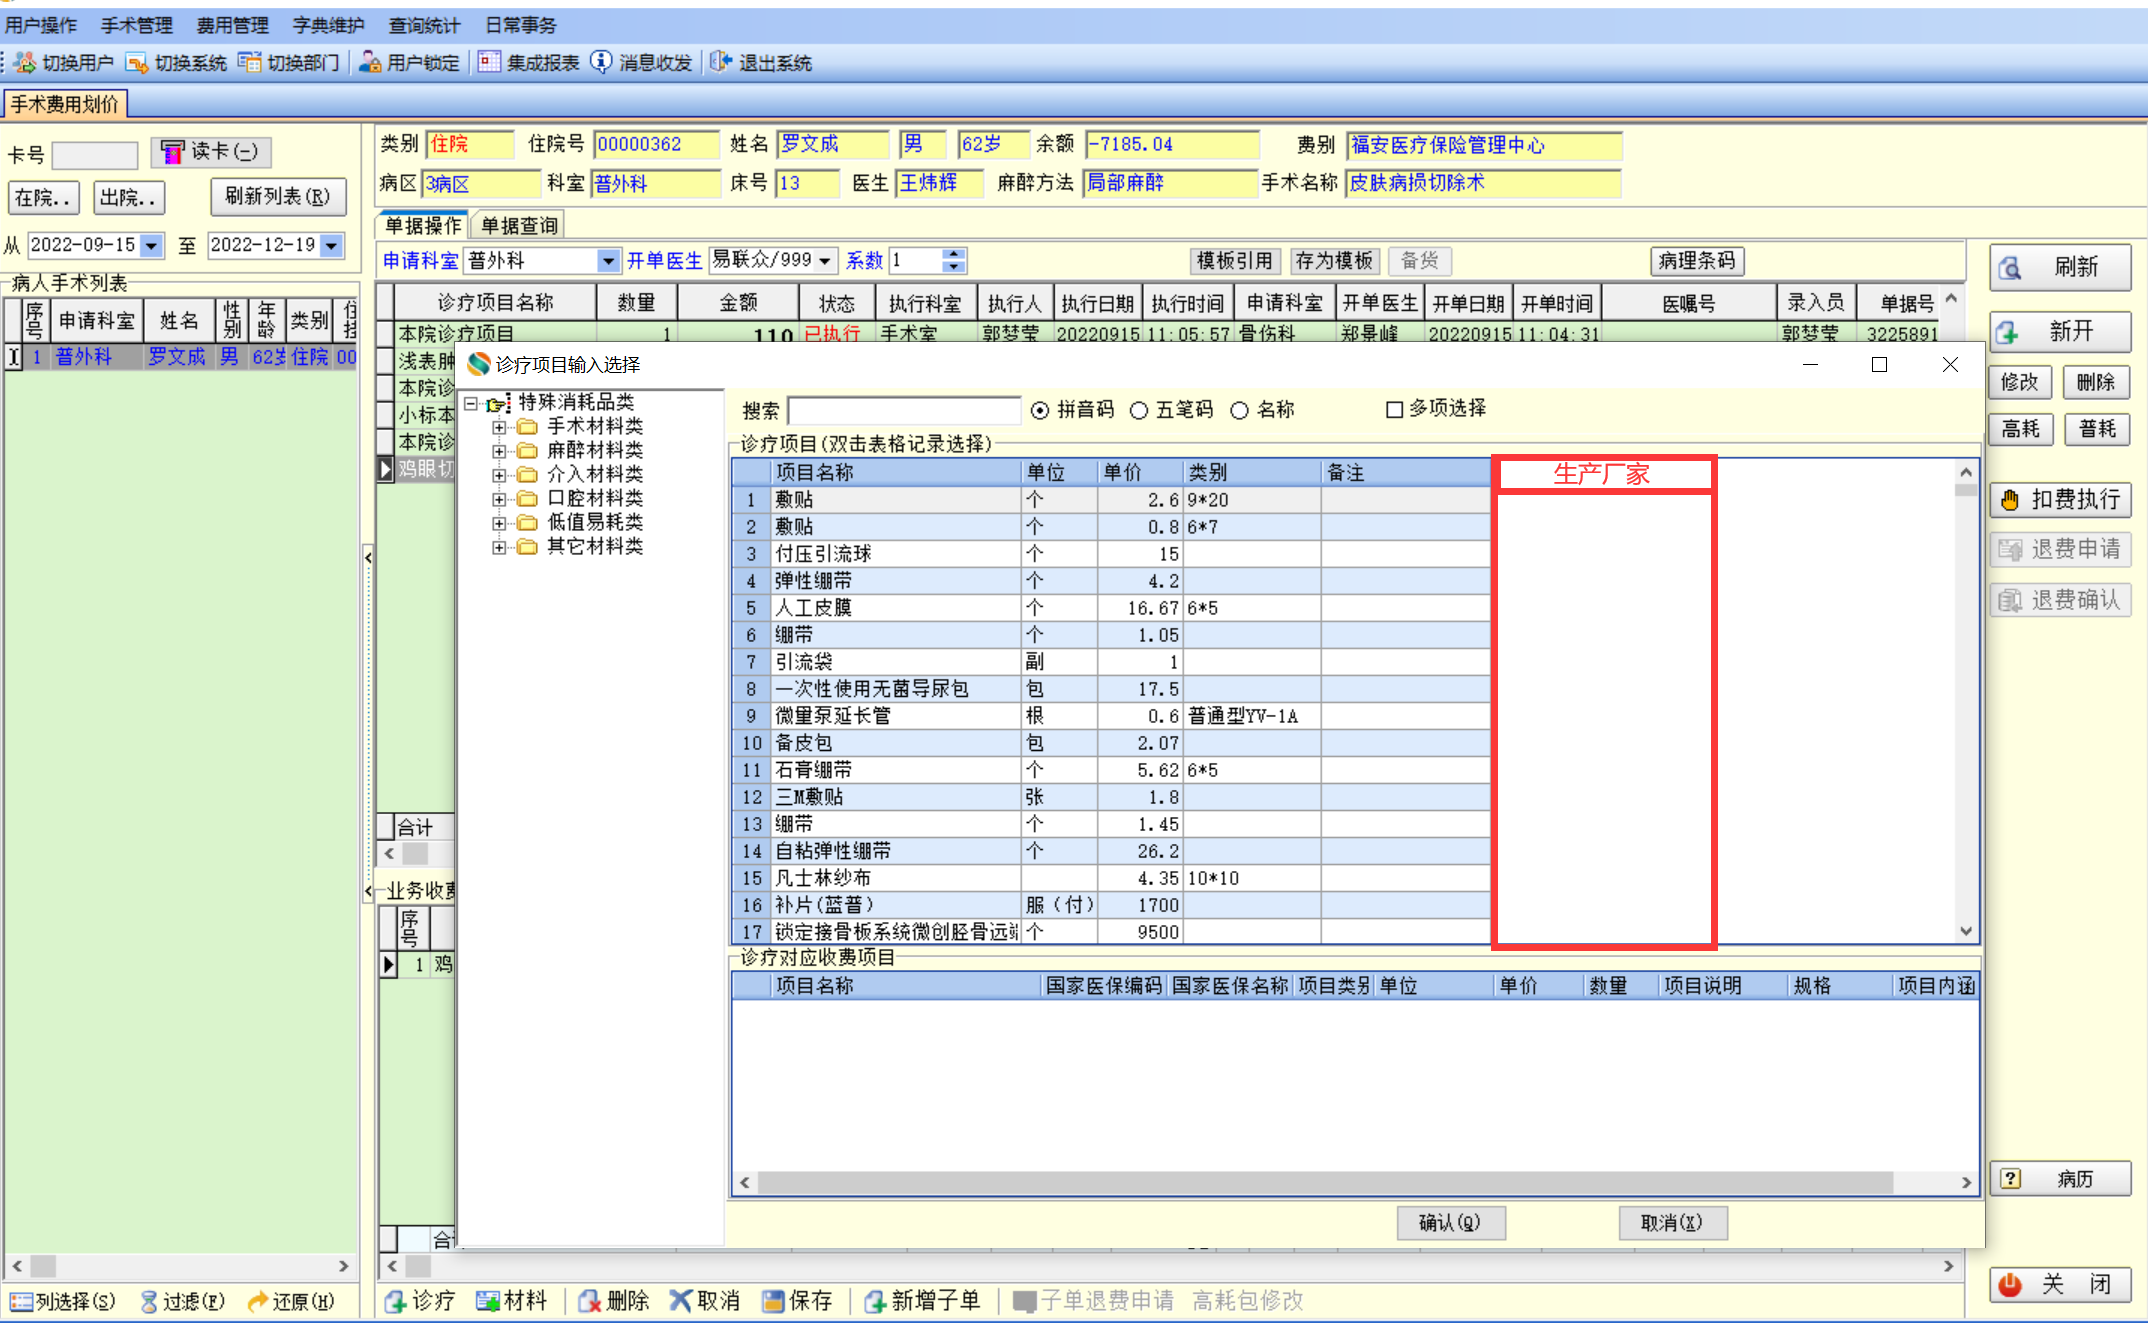
Task: Enable the 多项选择 checkbox
Action: pos(1394,409)
